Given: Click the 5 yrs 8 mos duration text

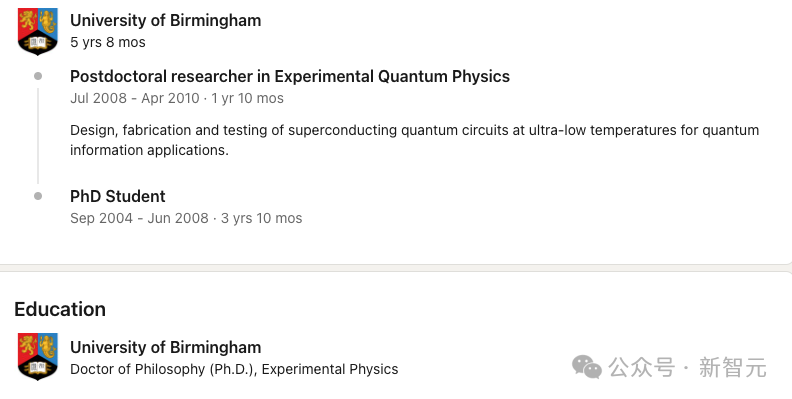Looking at the screenshot, I should [108, 42].
